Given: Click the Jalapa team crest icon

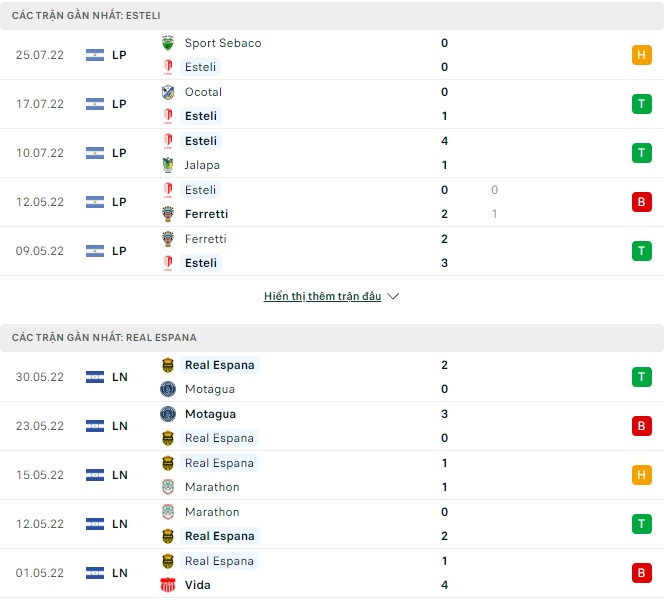Looking at the screenshot, I should [x=168, y=165].
